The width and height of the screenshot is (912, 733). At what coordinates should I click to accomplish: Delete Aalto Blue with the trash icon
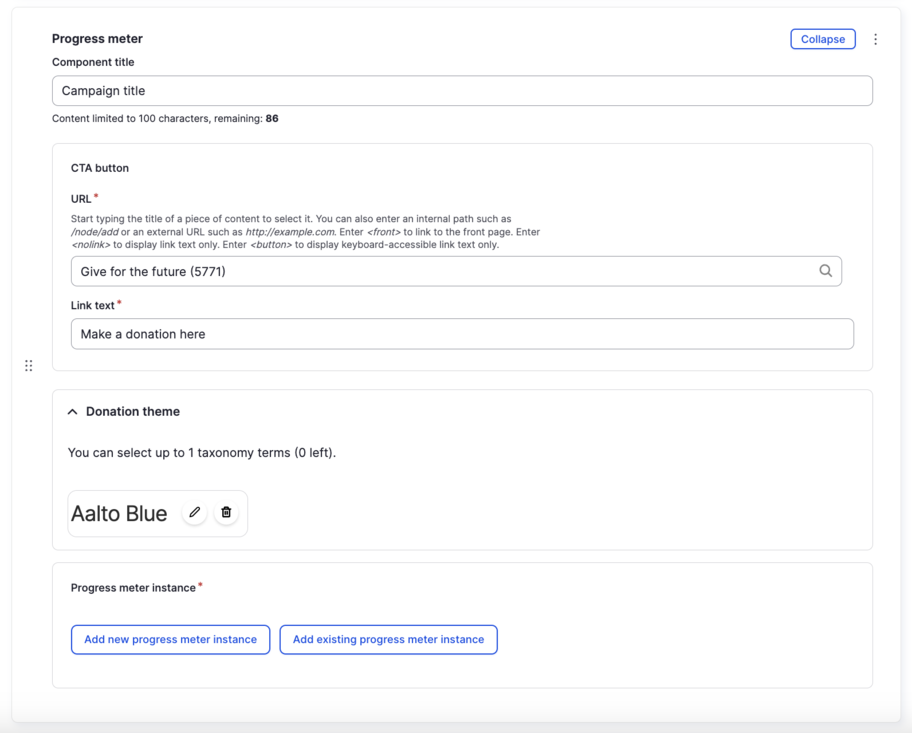point(226,513)
